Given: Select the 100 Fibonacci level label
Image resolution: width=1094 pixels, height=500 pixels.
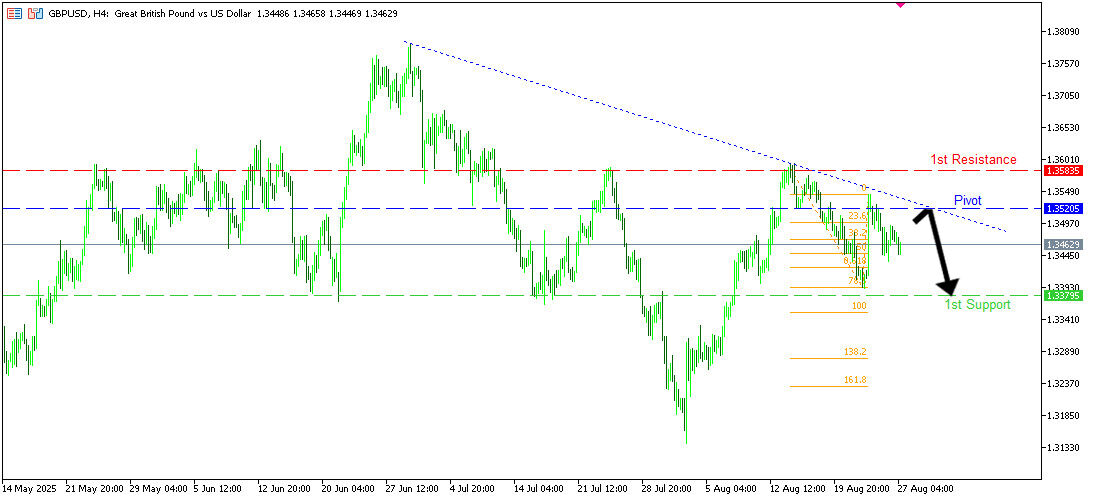Looking at the screenshot, I should pos(859,306).
